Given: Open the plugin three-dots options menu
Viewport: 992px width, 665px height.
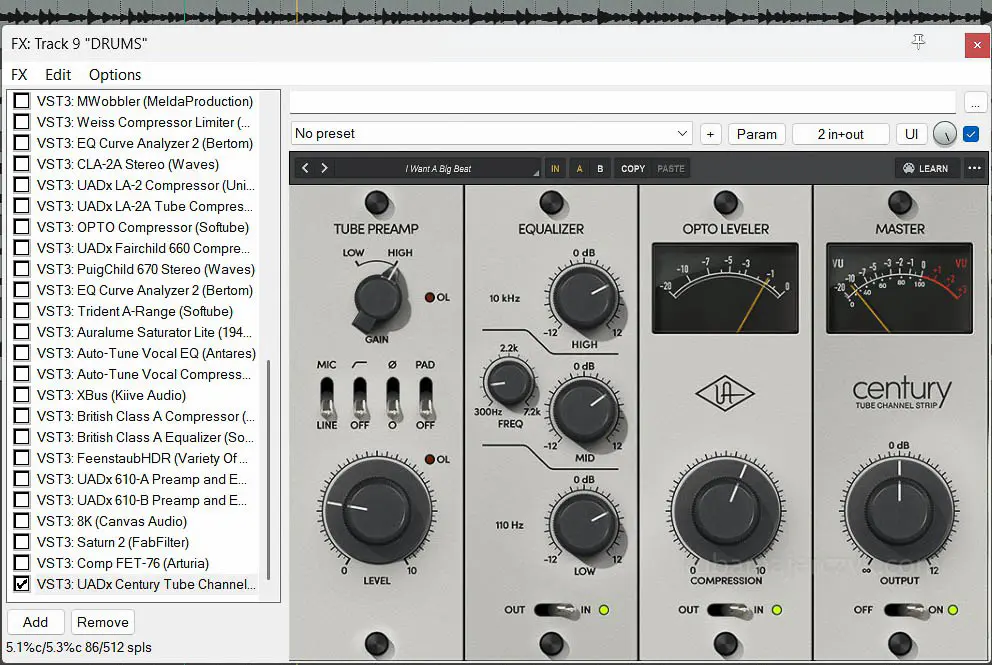Looking at the screenshot, I should (x=974, y=168).
